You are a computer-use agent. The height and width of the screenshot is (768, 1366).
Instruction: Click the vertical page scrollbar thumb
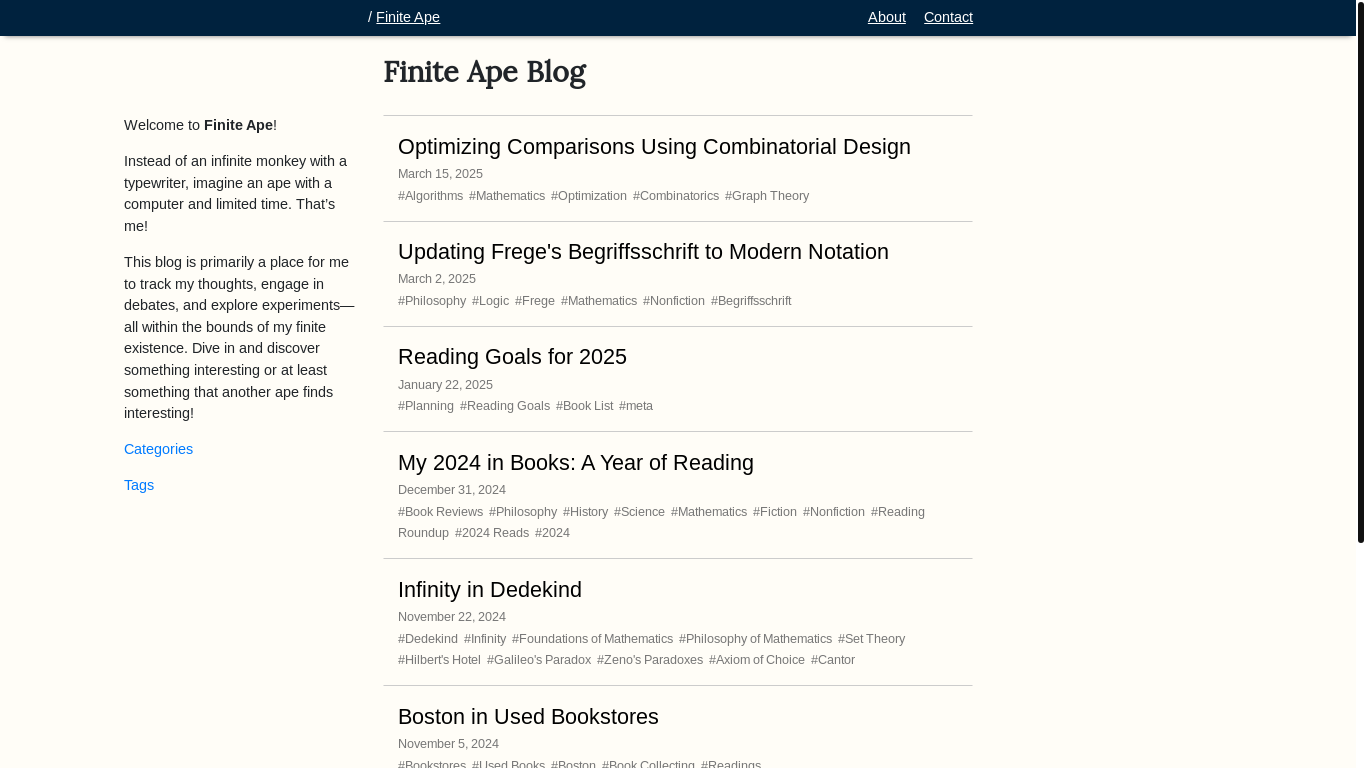tap(1360, 272)
